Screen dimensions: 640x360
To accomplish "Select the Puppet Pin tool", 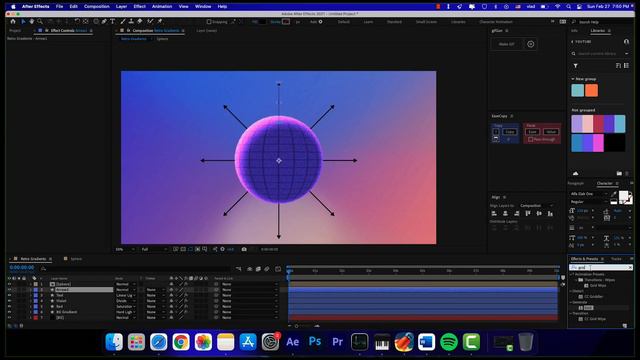I will coord(160,21).
